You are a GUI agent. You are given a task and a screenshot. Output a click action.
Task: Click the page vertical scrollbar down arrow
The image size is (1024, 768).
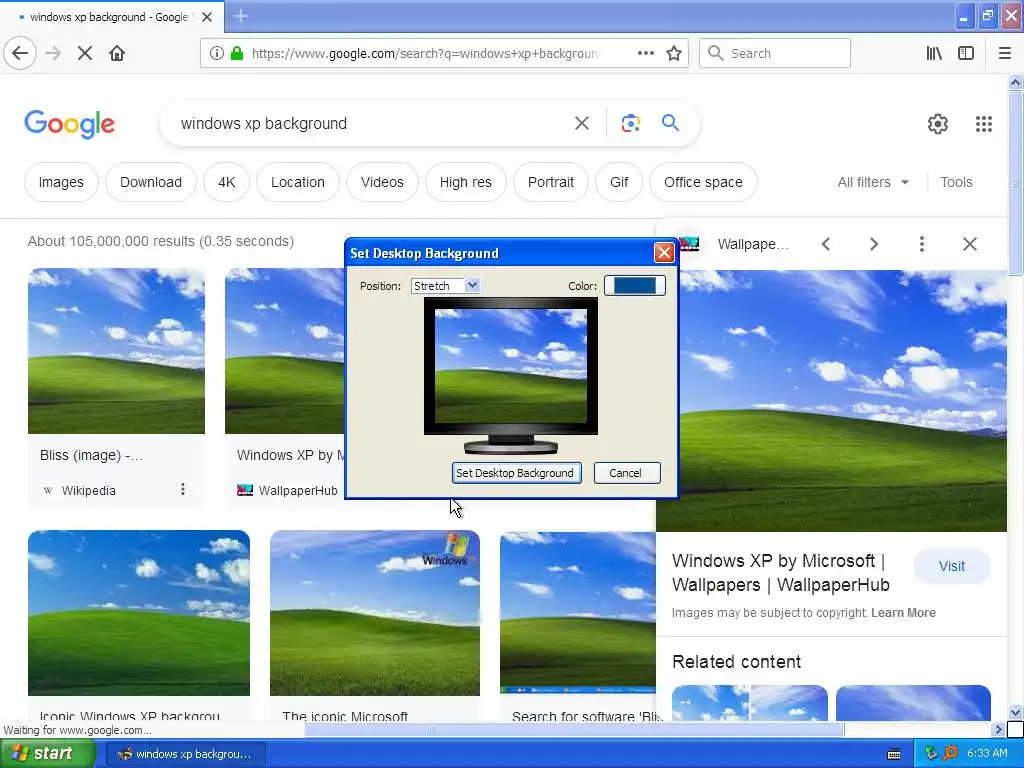1015,712
